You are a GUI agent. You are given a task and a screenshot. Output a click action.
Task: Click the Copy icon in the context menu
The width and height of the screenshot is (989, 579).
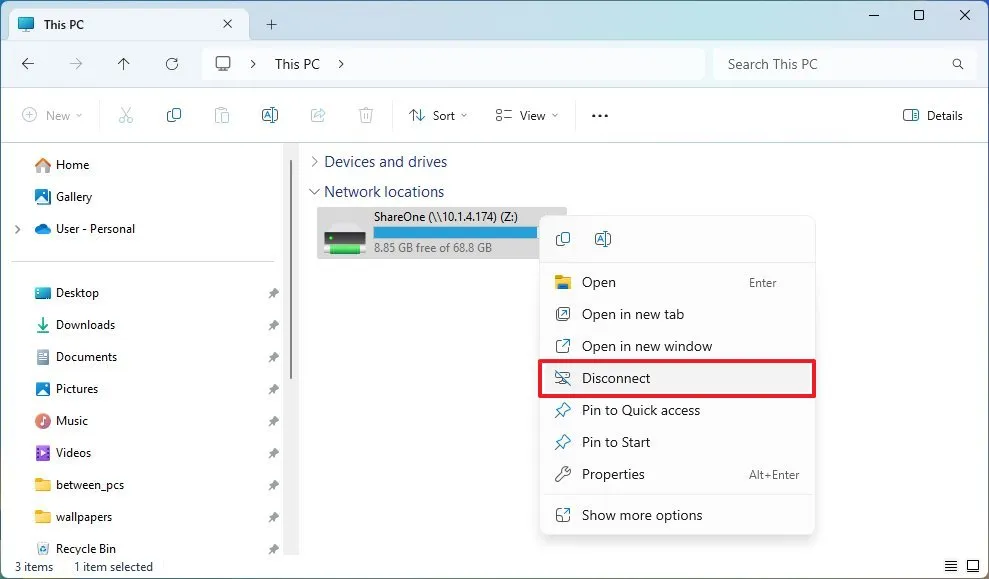562,239
